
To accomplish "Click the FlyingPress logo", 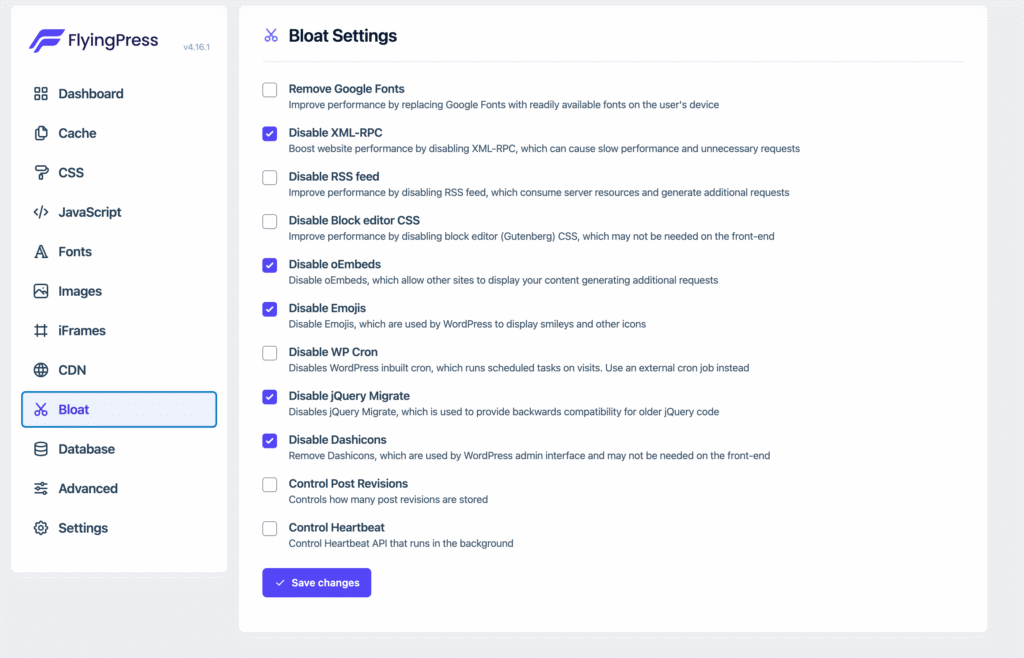I will coord(95,41).
